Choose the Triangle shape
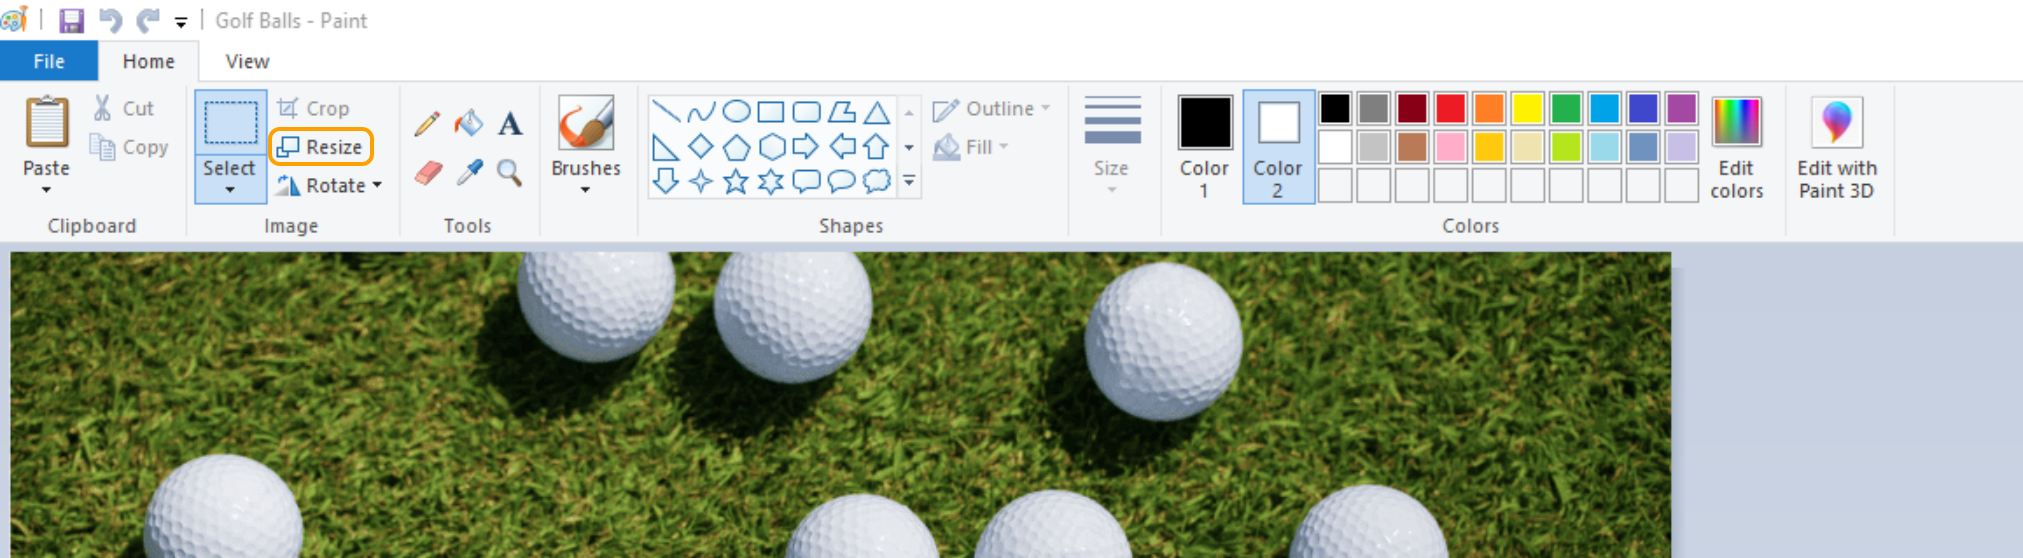This screenshot has height=558, width=2023. (x=877, y=111)
